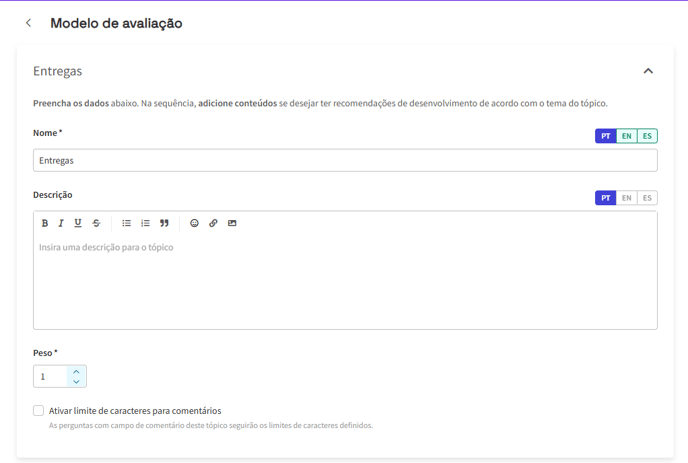
Task: Click the Ativar limite de caracteres label
Action: click(x=135, y=411)
